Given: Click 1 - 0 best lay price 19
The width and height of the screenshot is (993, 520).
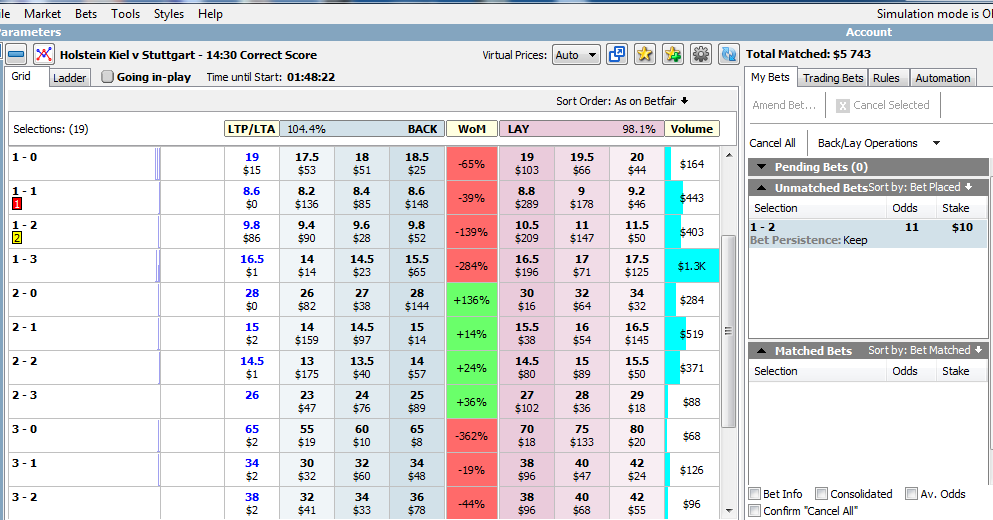Looking at the screenshot, I should click(x=527, y=163).
